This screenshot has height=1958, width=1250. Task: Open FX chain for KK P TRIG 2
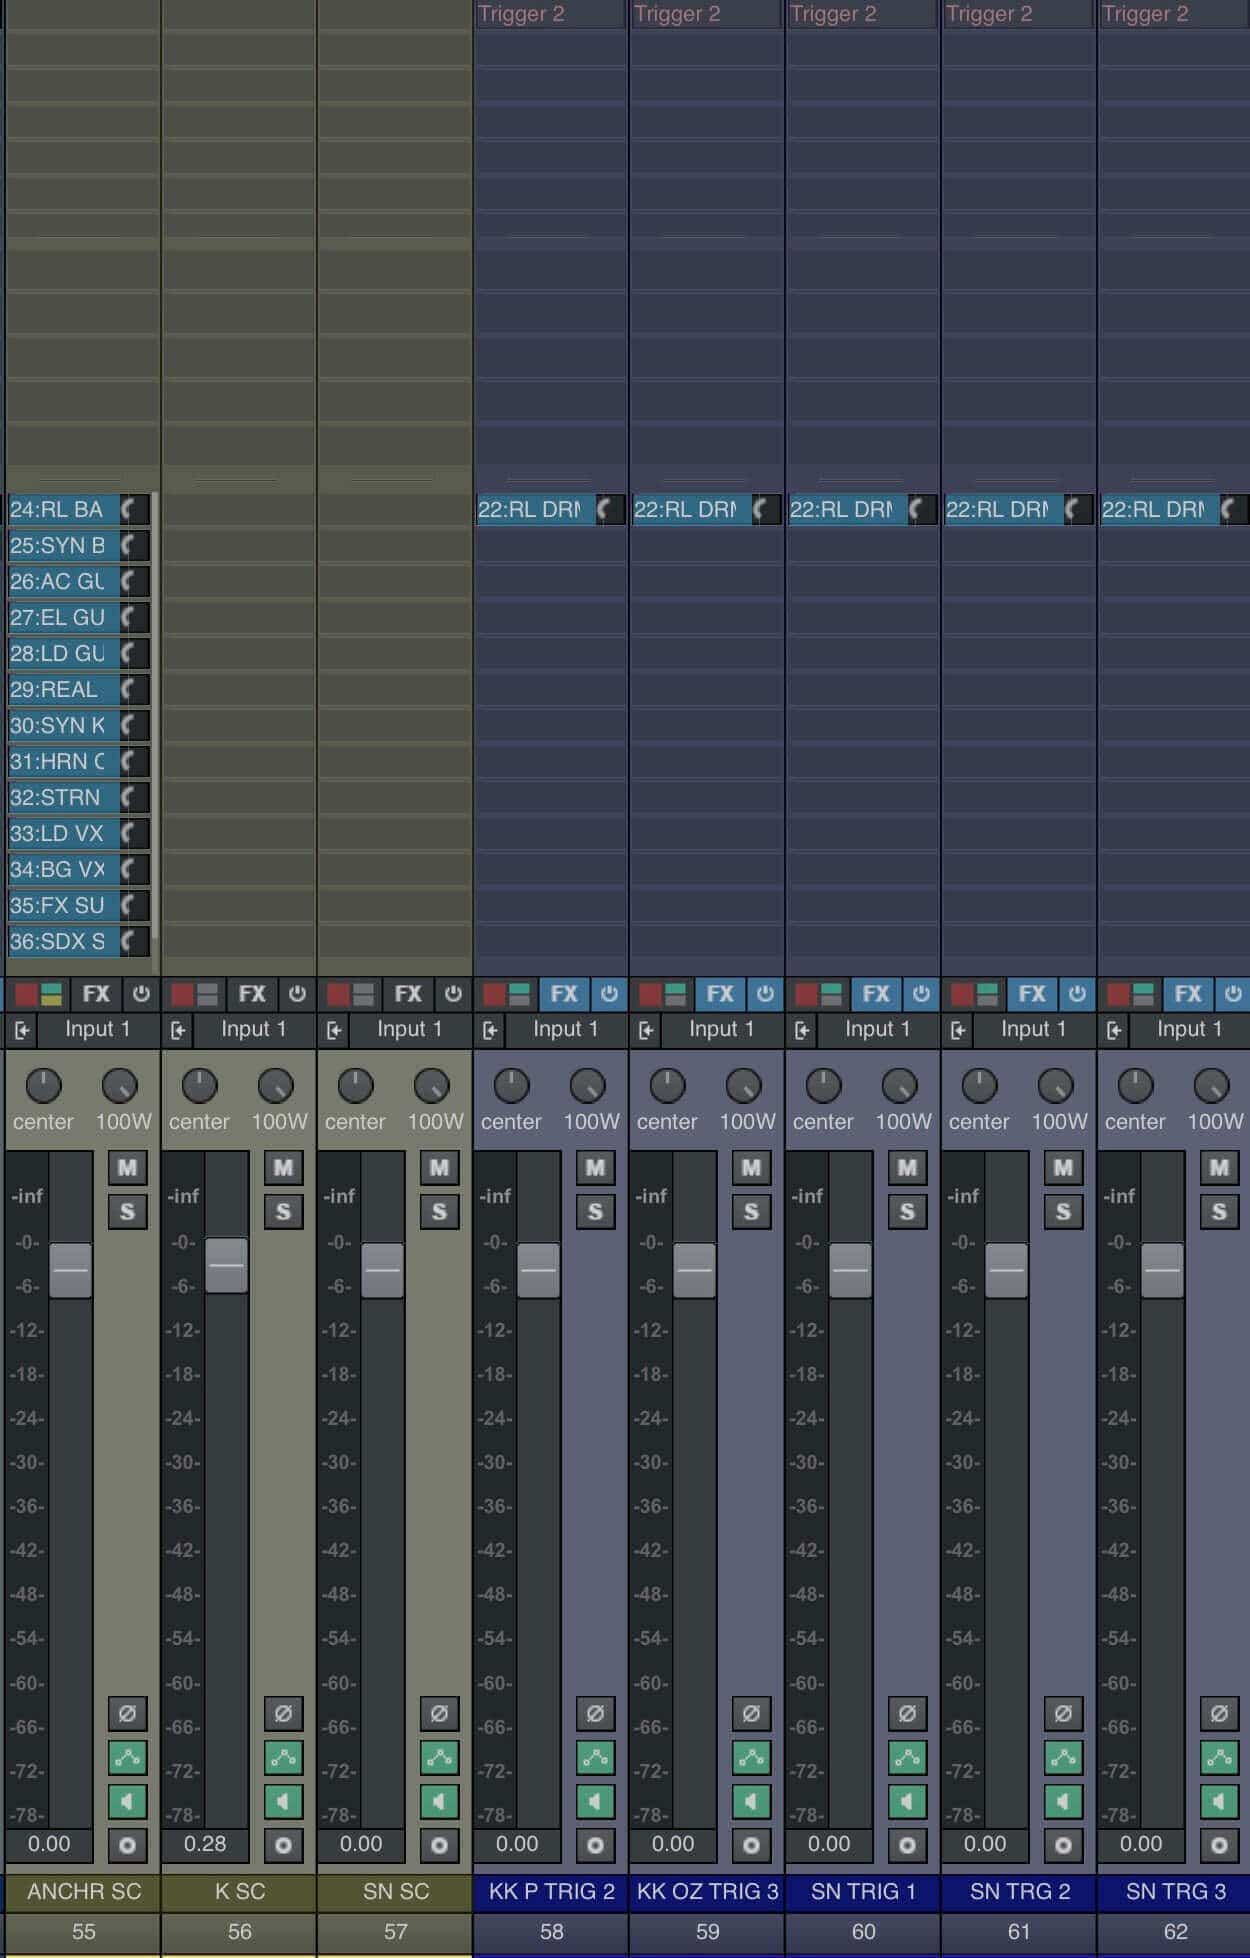pyautogui.click(x=564, y=994)
